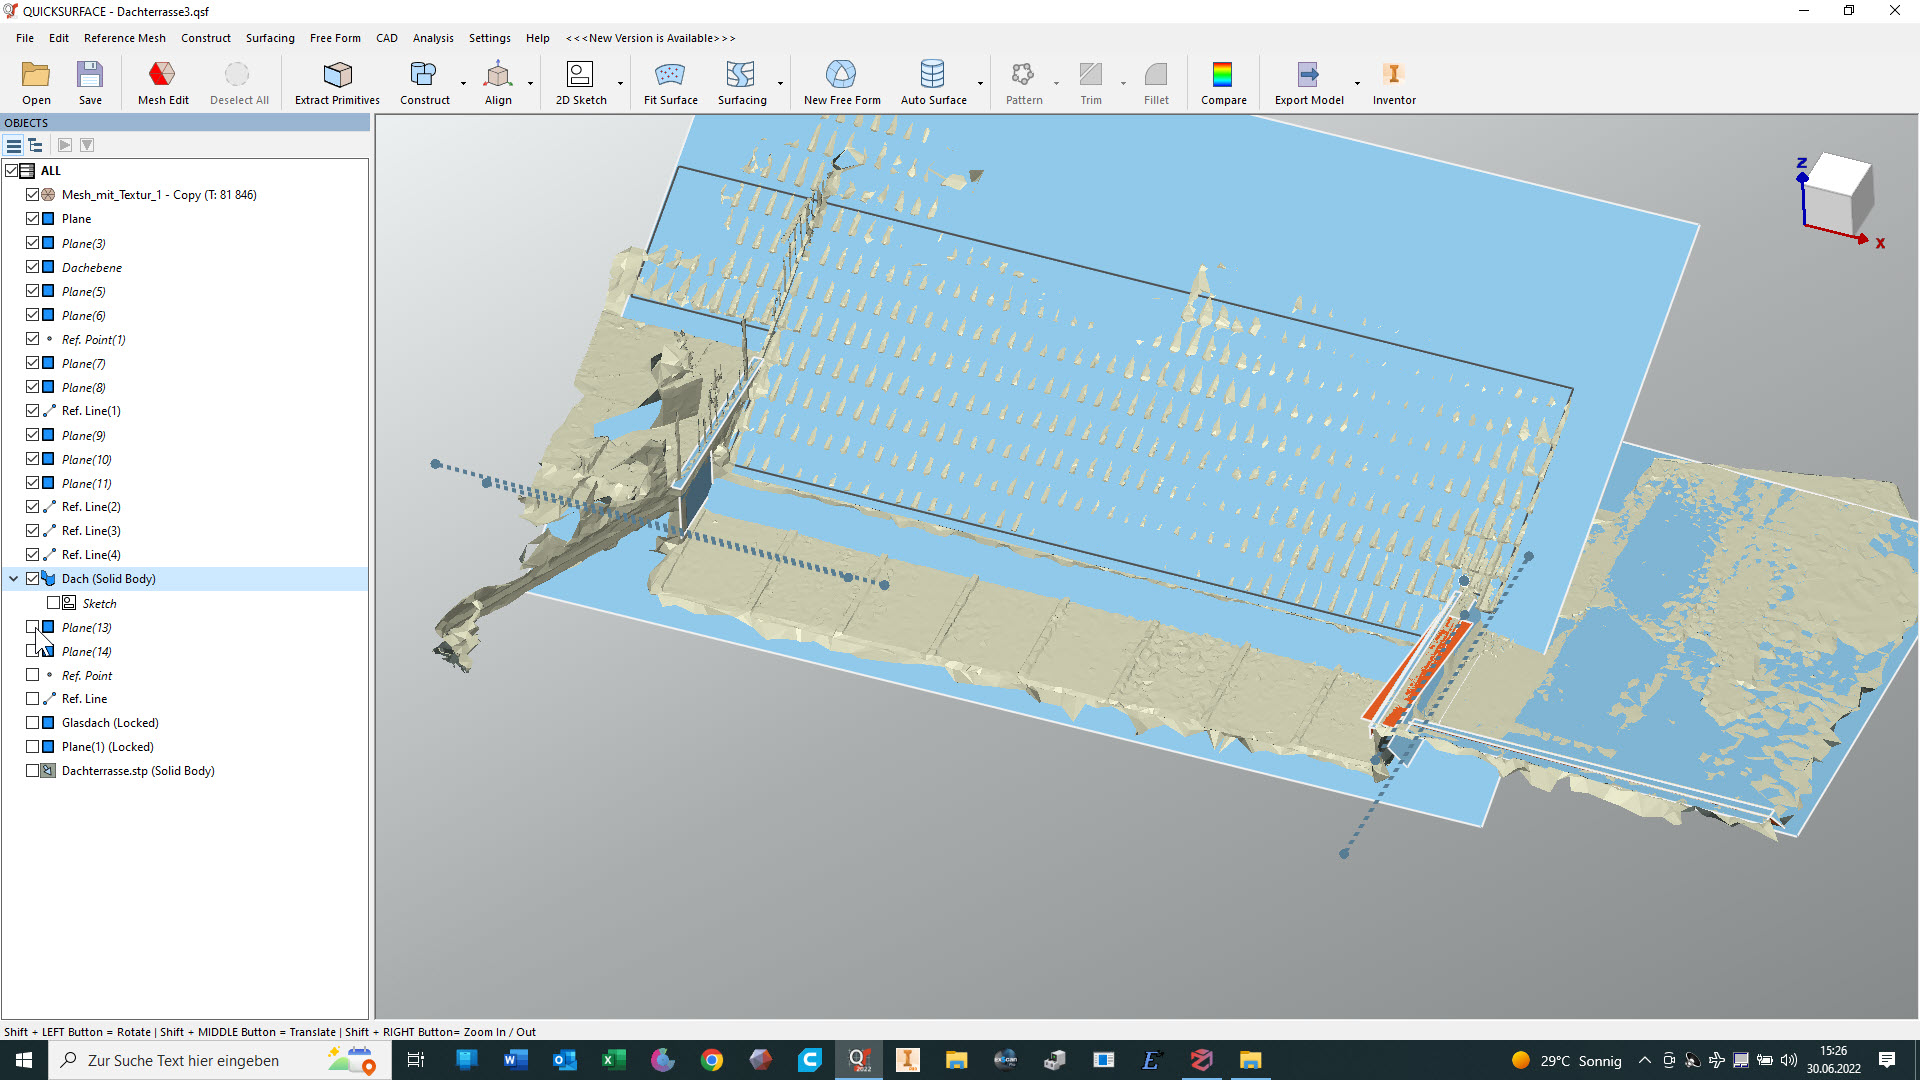The image size is (1920, 1080).
Task: Hide the Dachebene plane
Action: (x=33, y=267)
